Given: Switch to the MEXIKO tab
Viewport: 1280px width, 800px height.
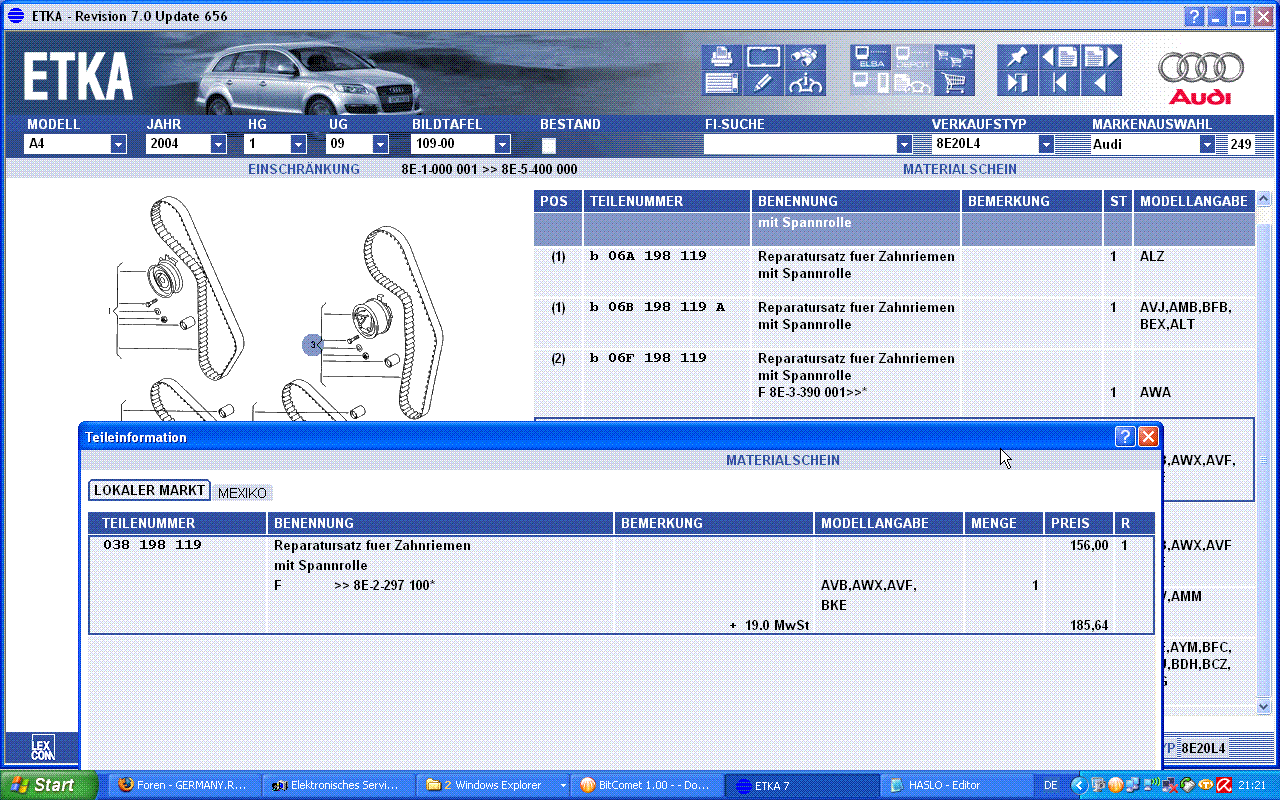Looking at the screenshot, I should click(x=243, y=493).
